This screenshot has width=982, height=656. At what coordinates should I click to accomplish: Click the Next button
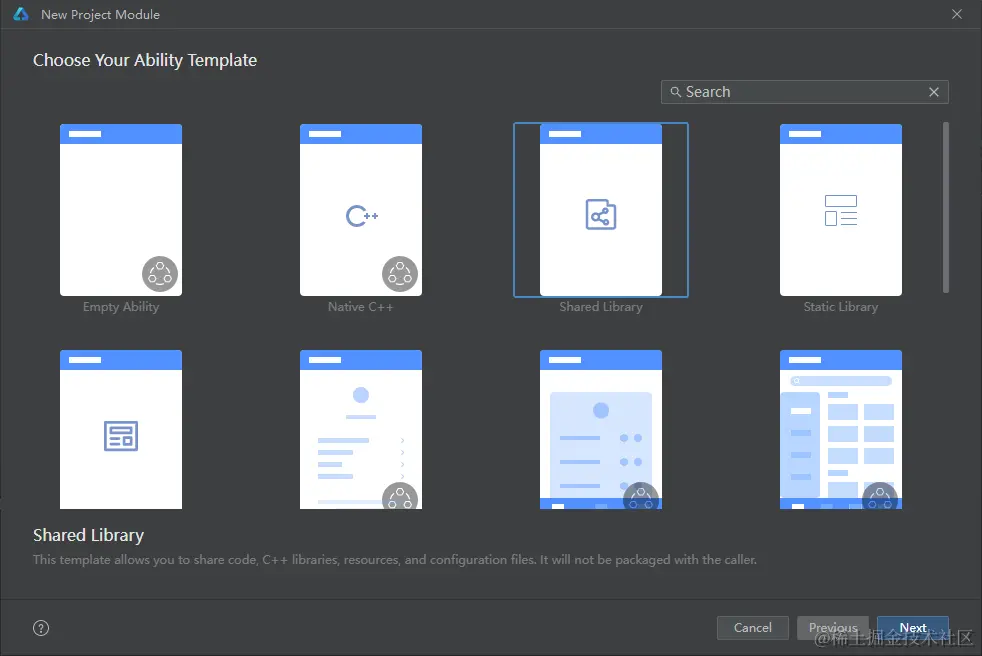[913, 628]
